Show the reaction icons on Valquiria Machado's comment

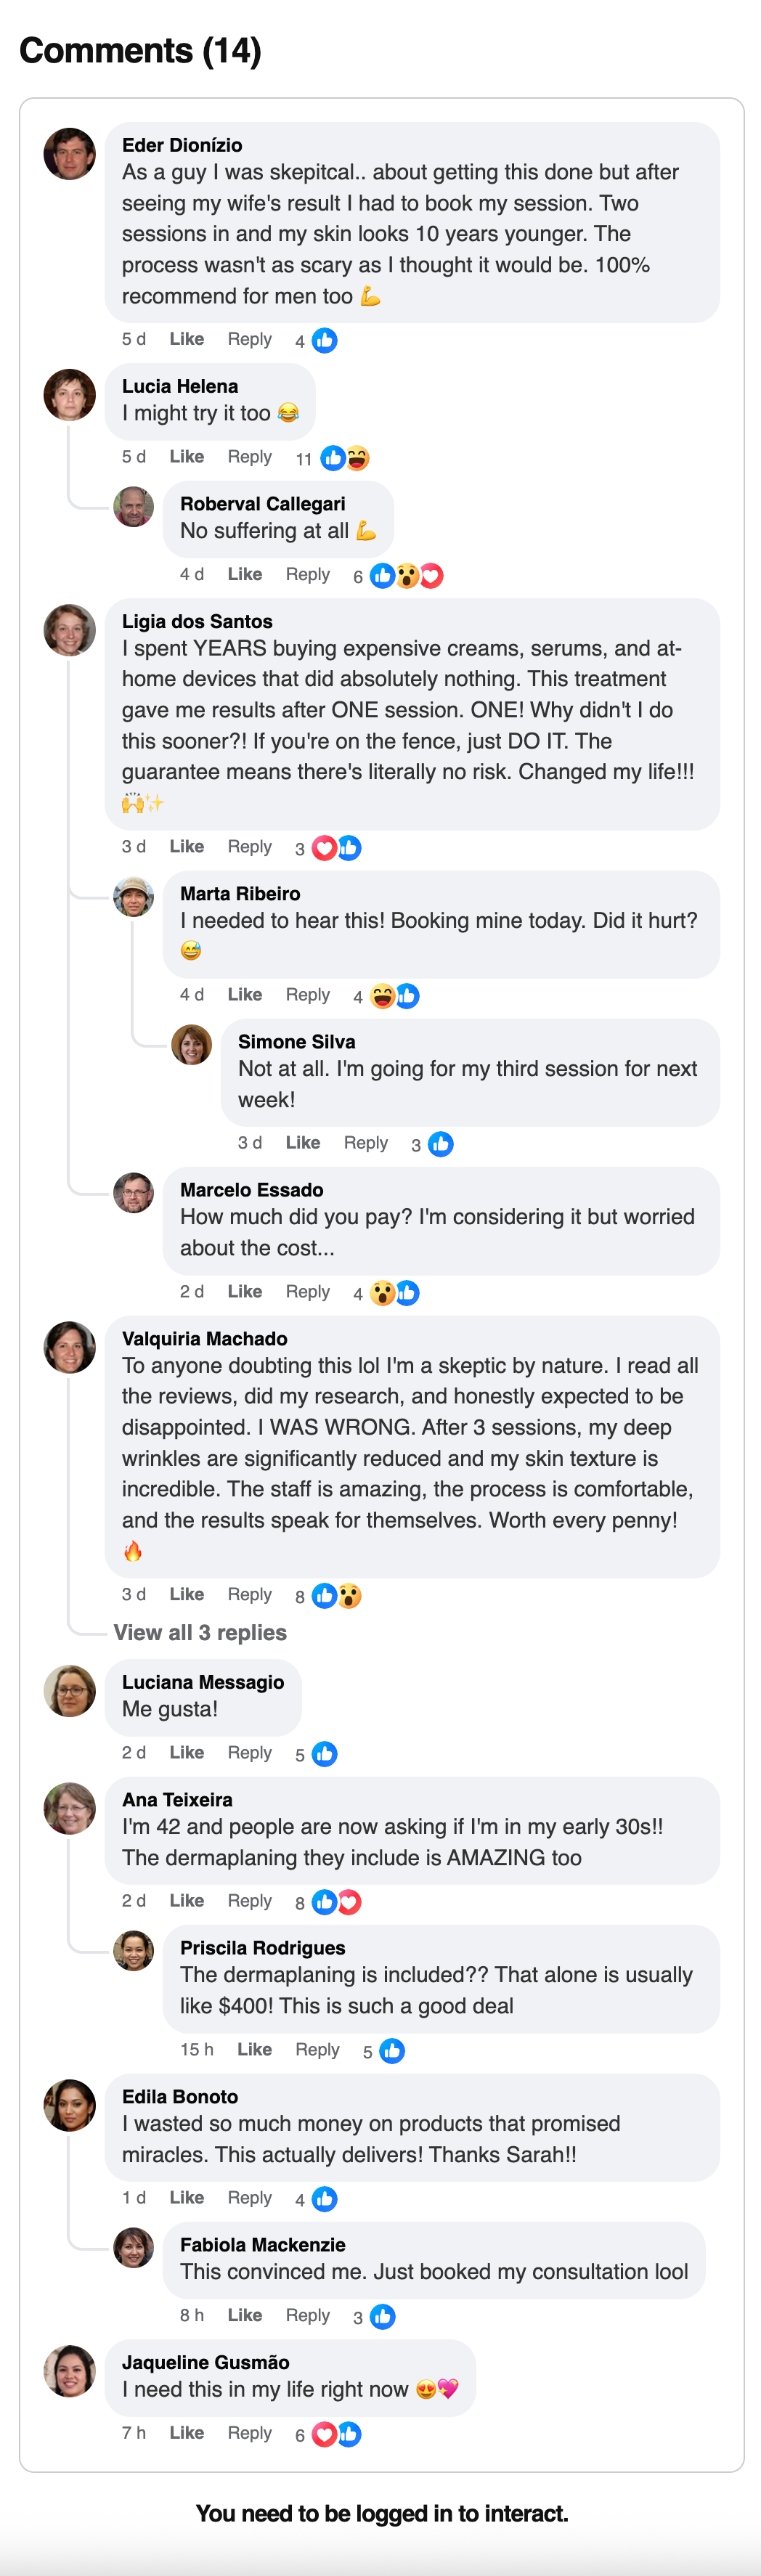[336, 1596]
